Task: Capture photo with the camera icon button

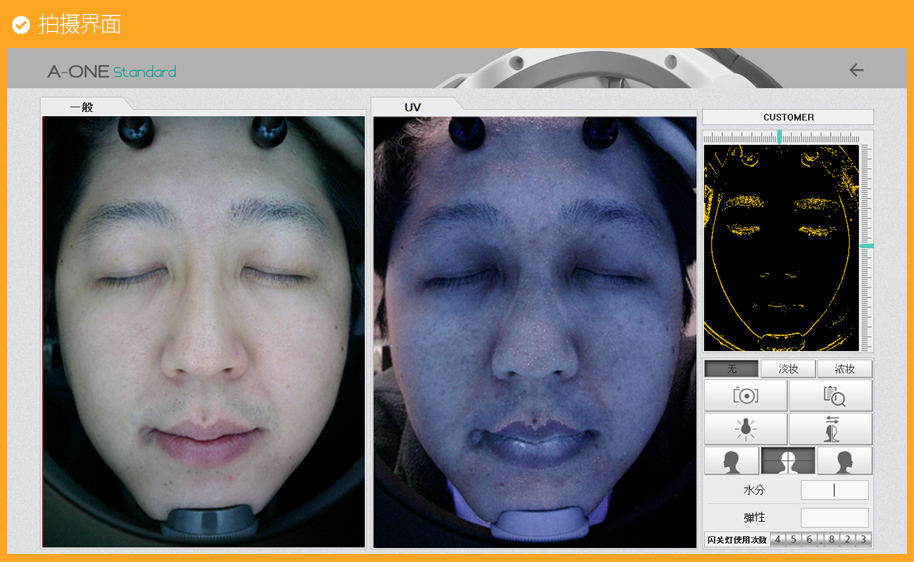Action: (x=746, y=395)
